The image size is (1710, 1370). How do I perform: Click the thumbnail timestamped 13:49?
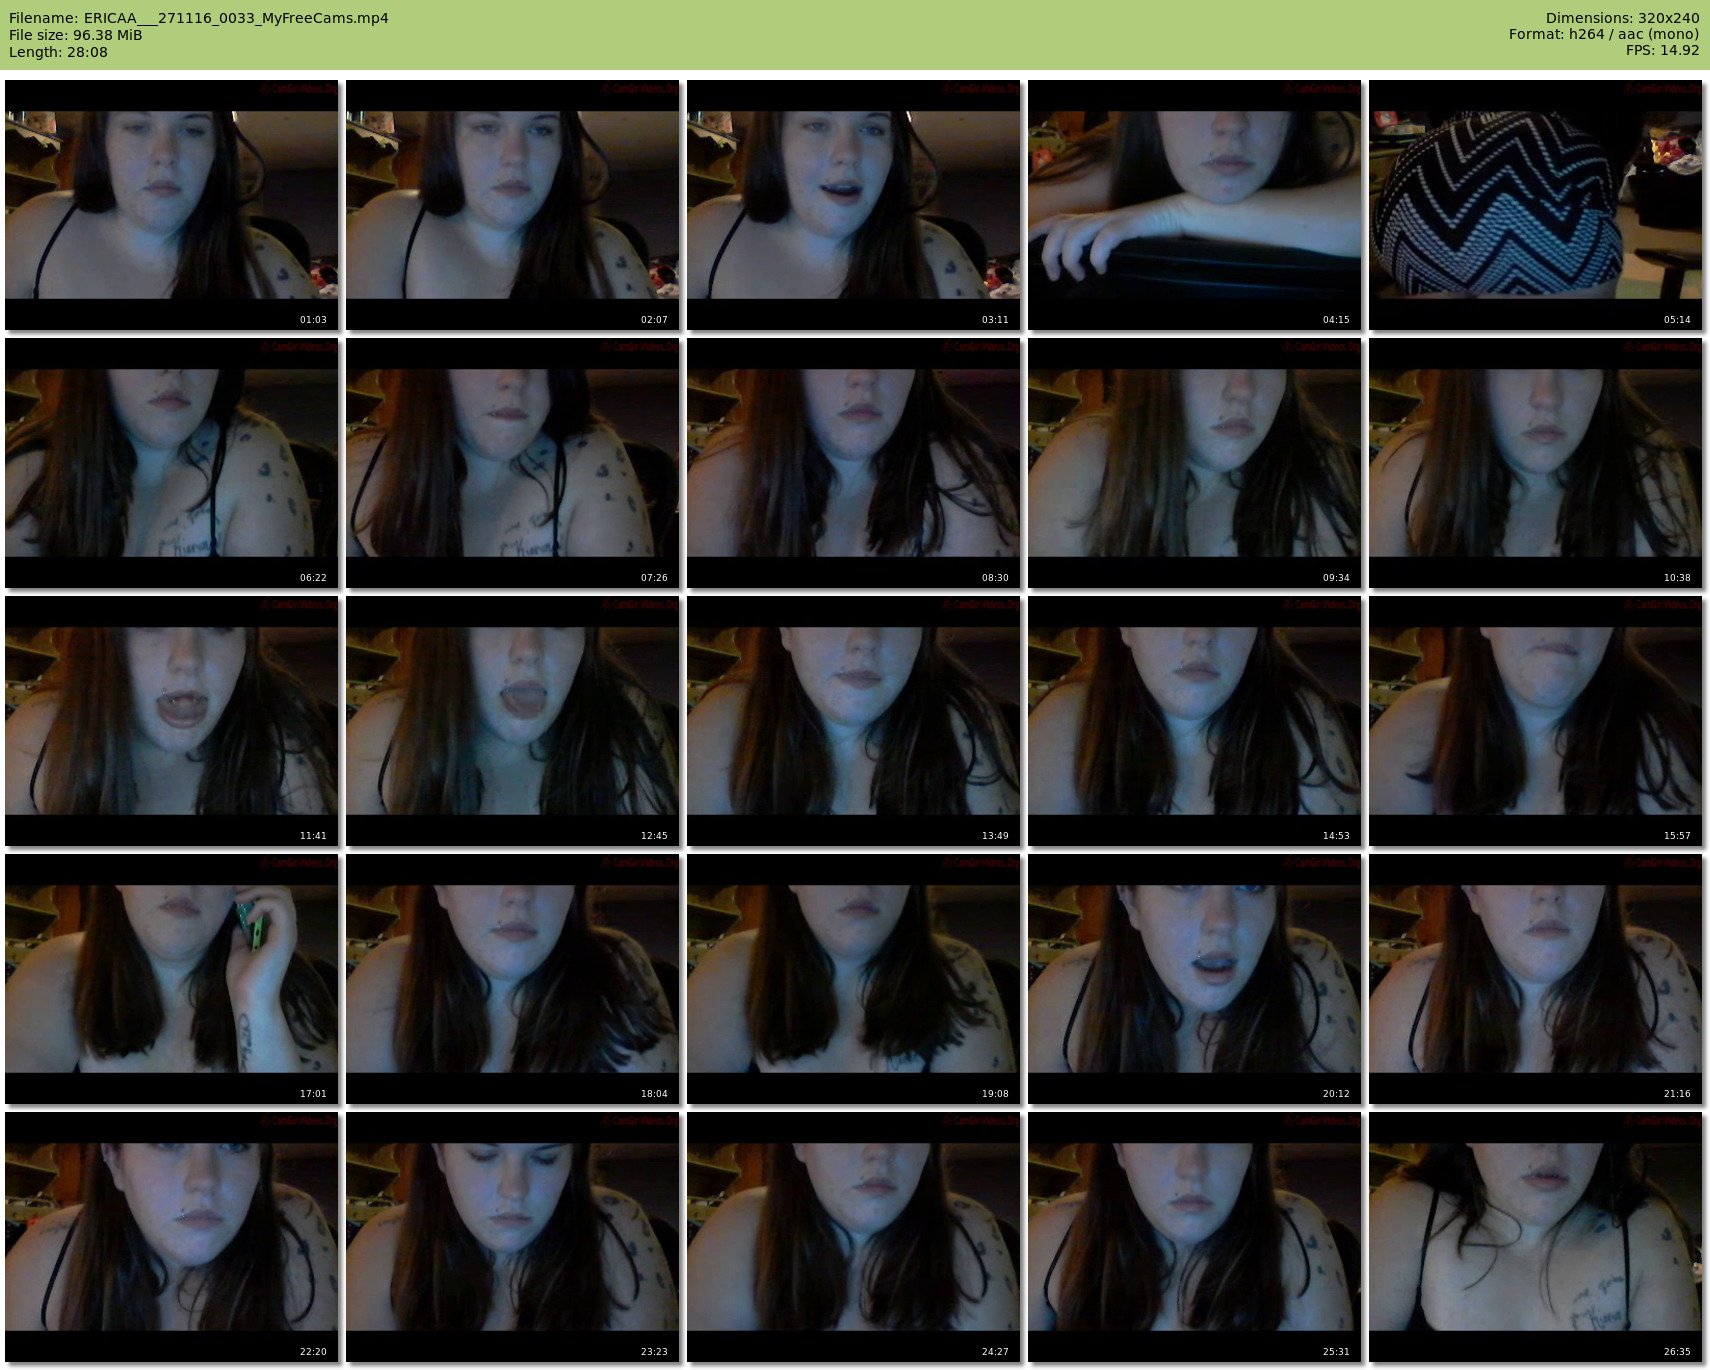tap(853, 721)
